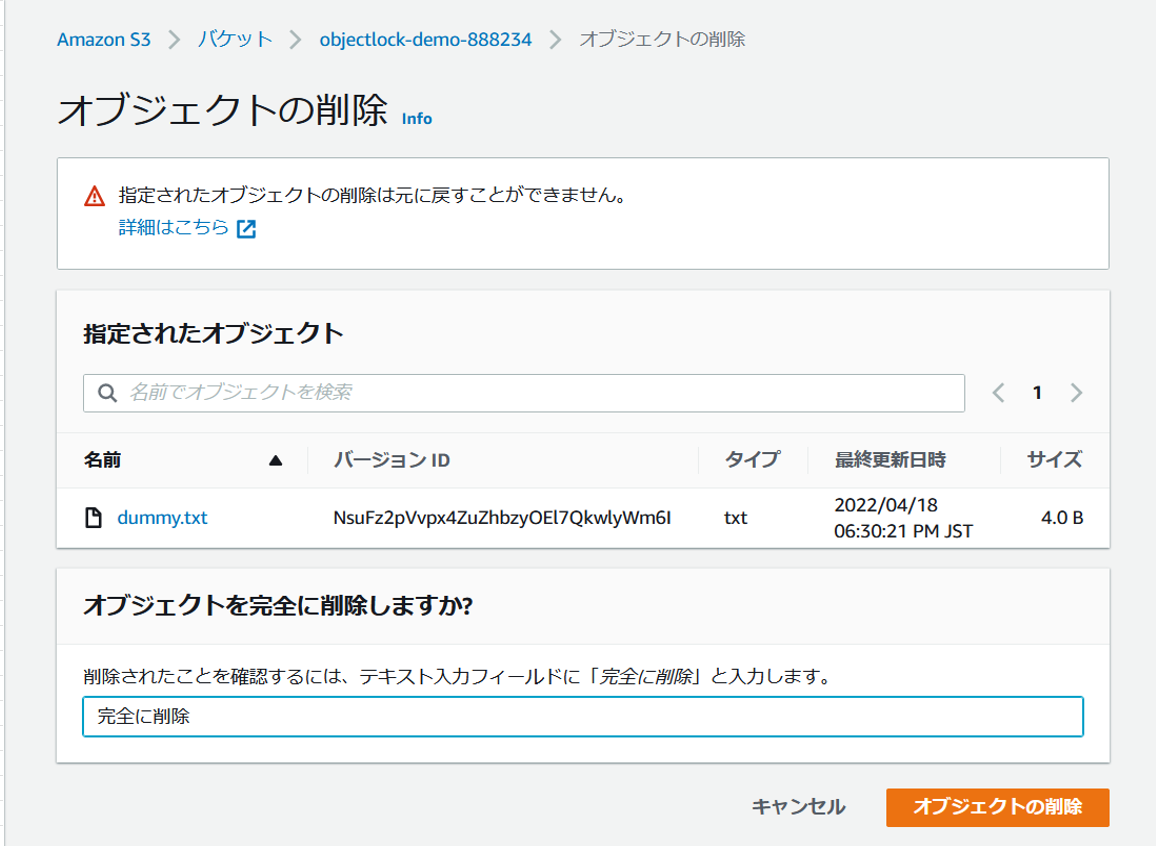The height and width of the screenshot is (846, 1156).
Task: Click the サイズ column header
Action: [1054, 460]
